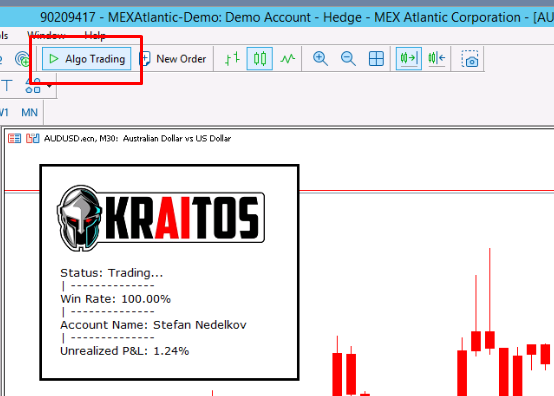Click the KRAITOS logo panel
Viewport: 554px width, 396px height.
[x=161, y=218]
